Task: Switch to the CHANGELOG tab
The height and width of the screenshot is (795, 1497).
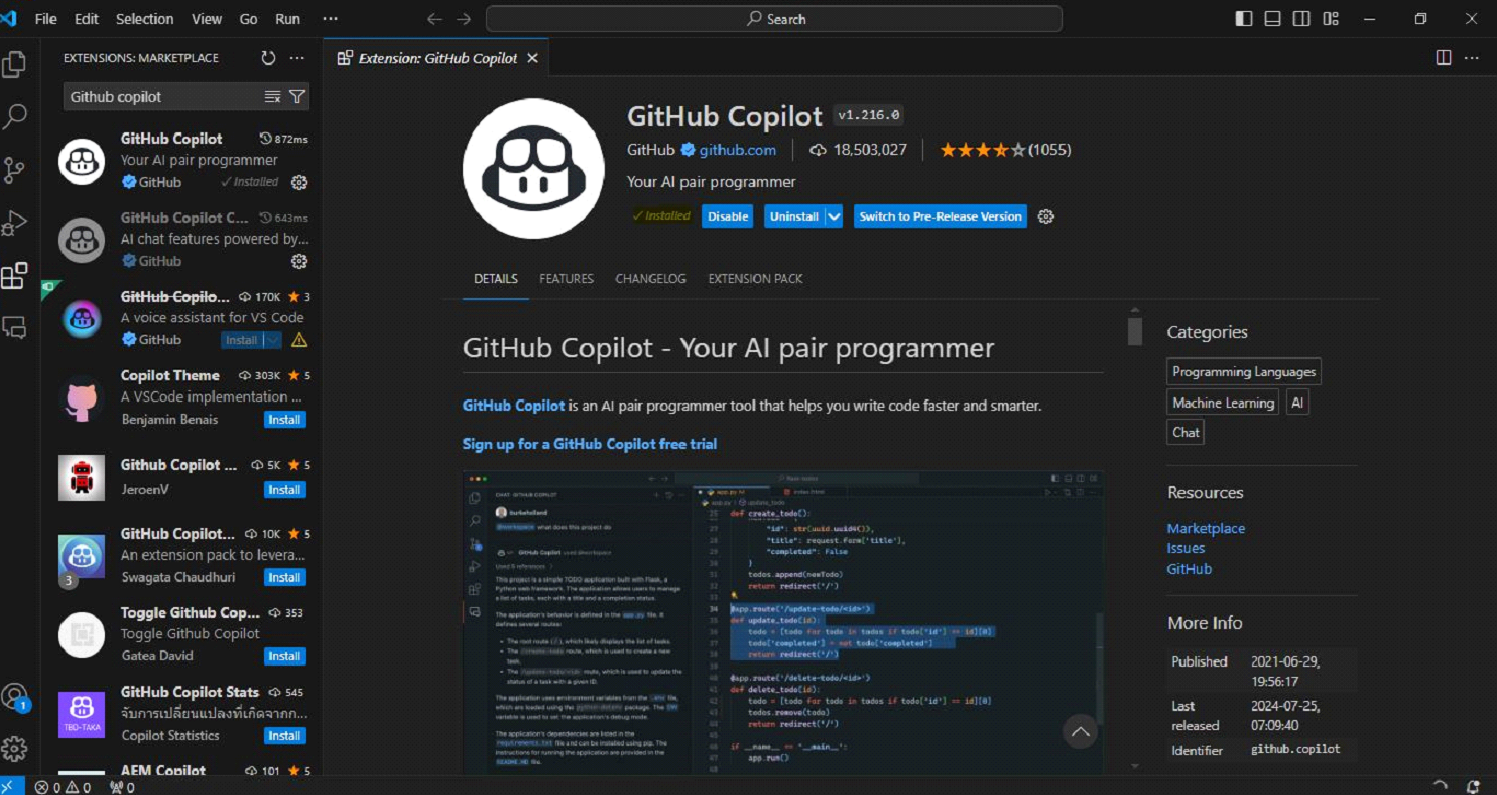Action: pos(650,279)
